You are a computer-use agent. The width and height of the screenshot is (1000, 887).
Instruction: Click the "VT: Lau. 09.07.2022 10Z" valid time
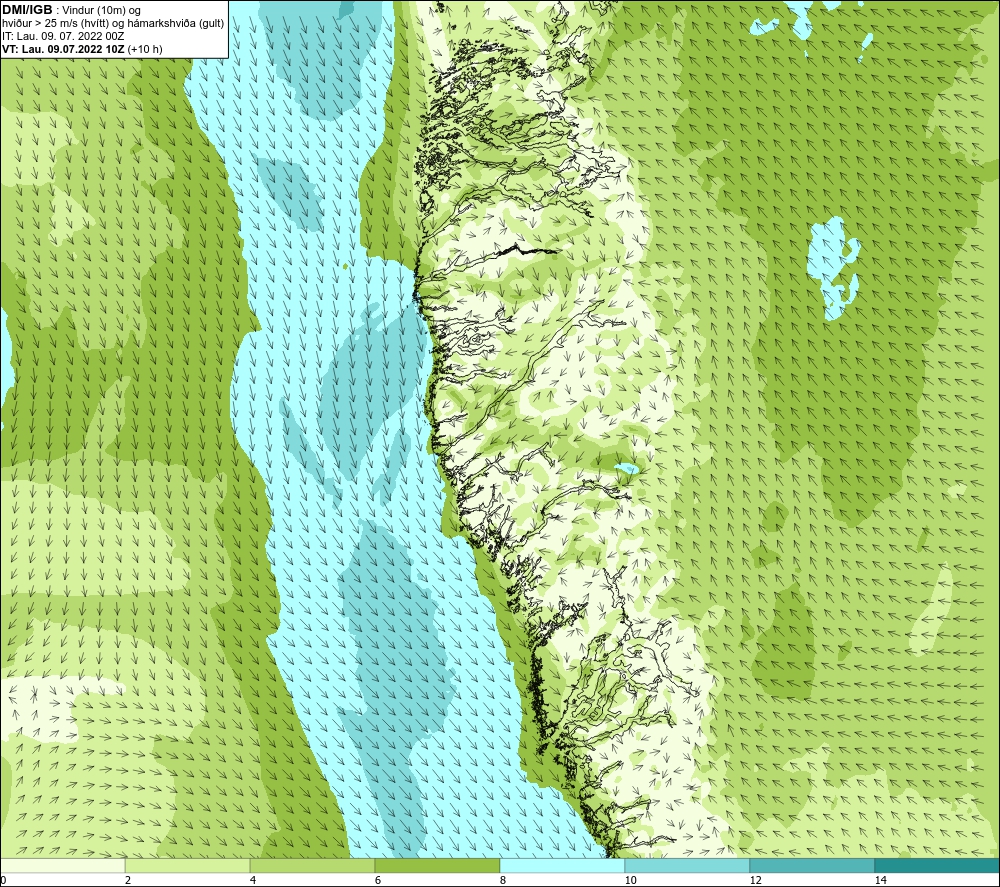pos(64,49)
